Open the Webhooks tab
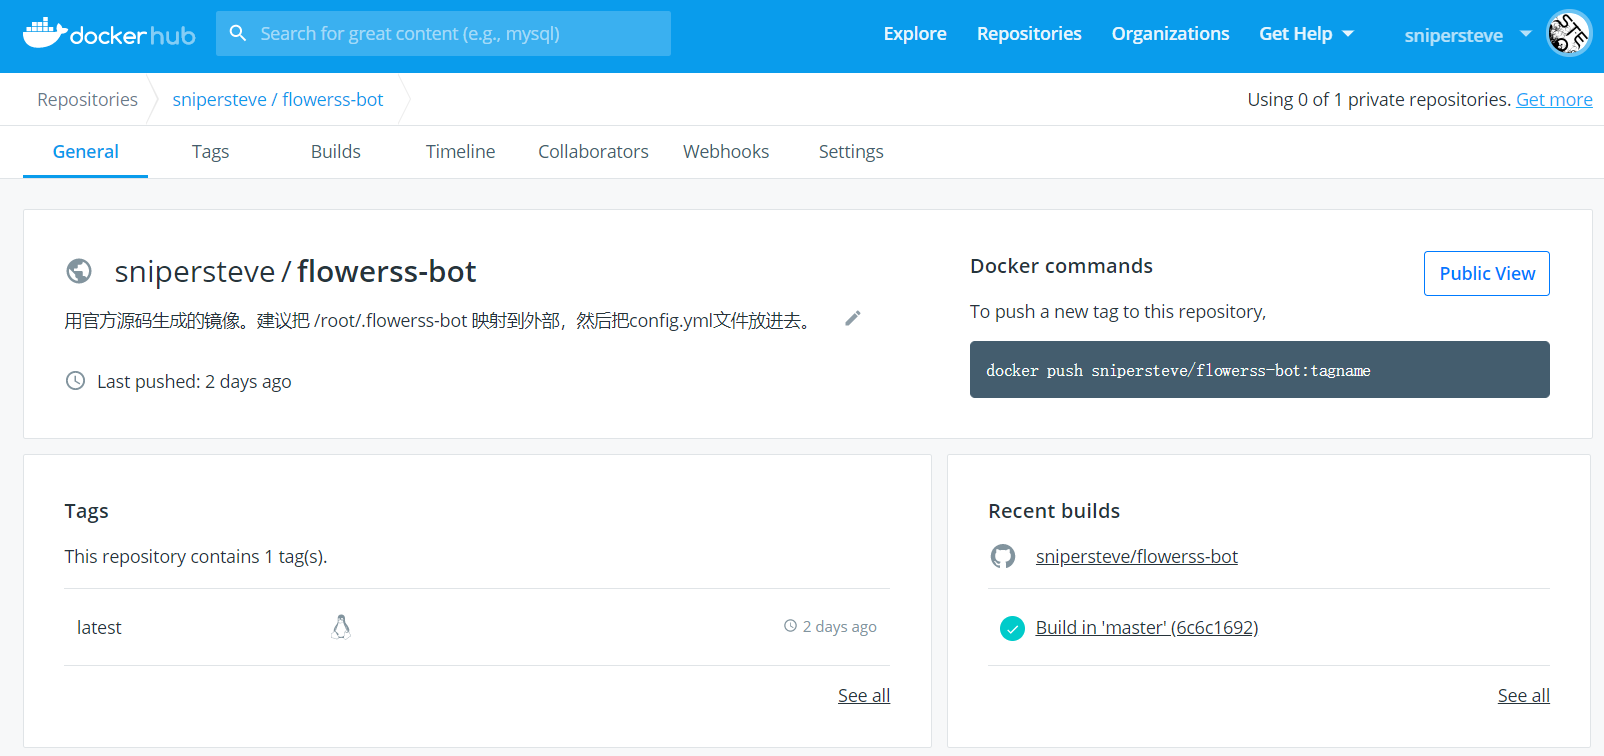The height and width of the screenshot is (756, 1604). [726, 152]
